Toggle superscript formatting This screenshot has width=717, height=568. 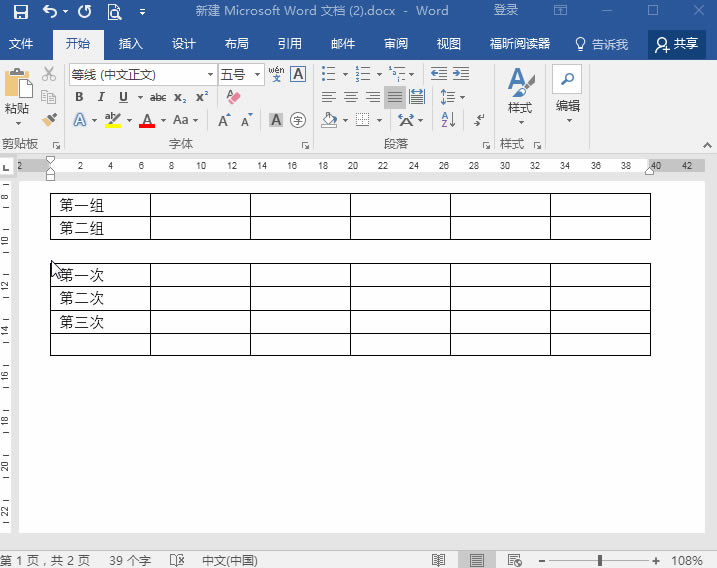click(x=202, y=97)
